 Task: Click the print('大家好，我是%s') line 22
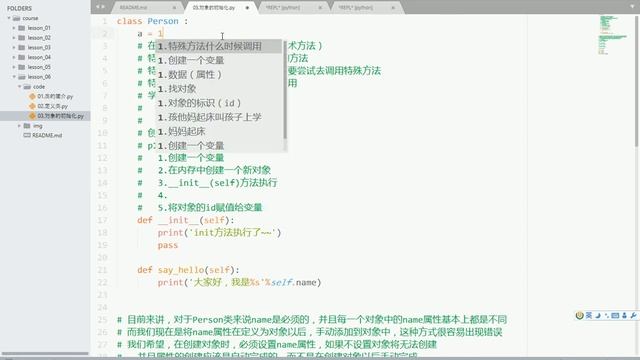point(239,282)
